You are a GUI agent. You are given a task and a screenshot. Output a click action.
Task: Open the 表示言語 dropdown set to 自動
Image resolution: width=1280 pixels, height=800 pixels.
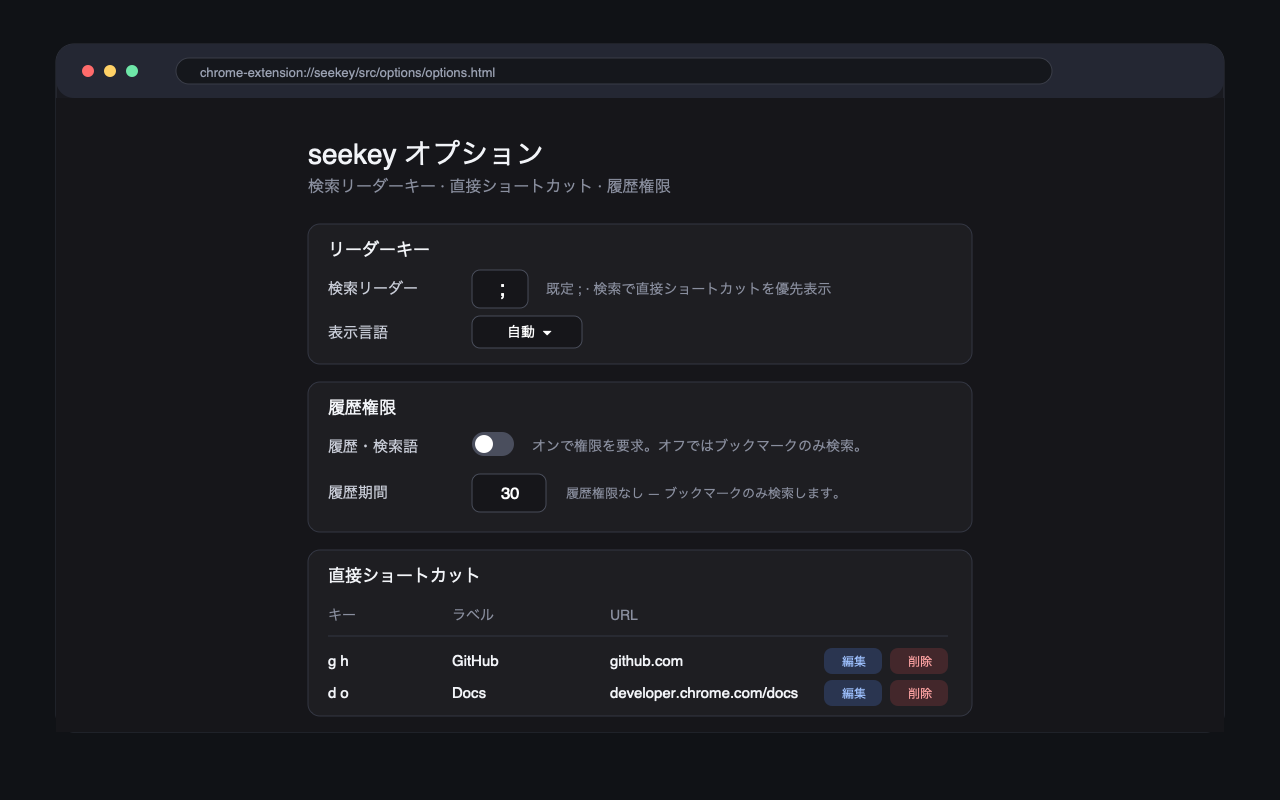(527, 332)
